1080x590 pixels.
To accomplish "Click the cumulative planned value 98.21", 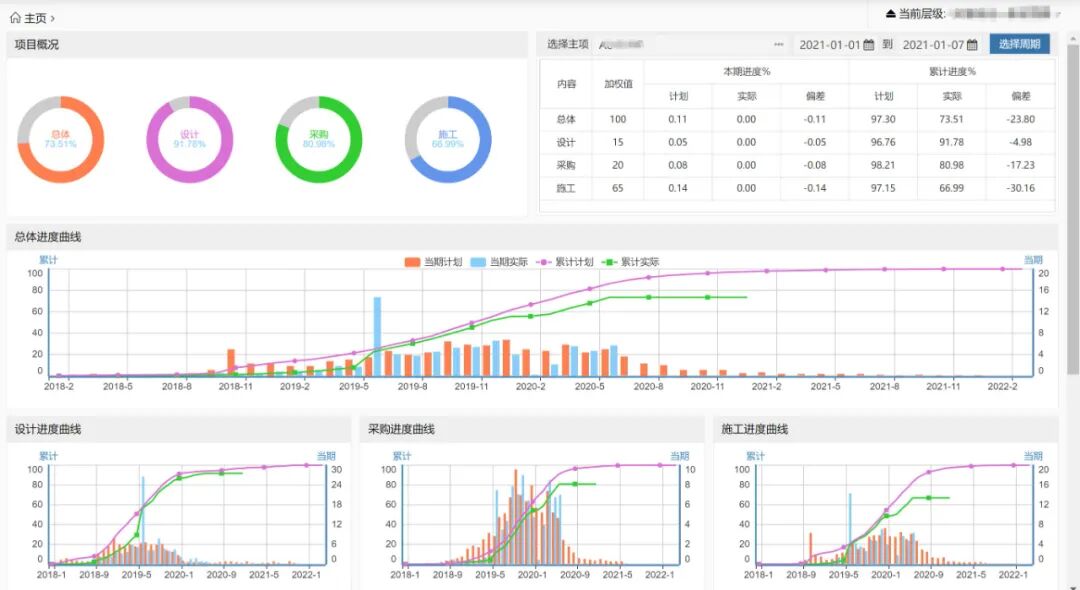I will (883, 165).
